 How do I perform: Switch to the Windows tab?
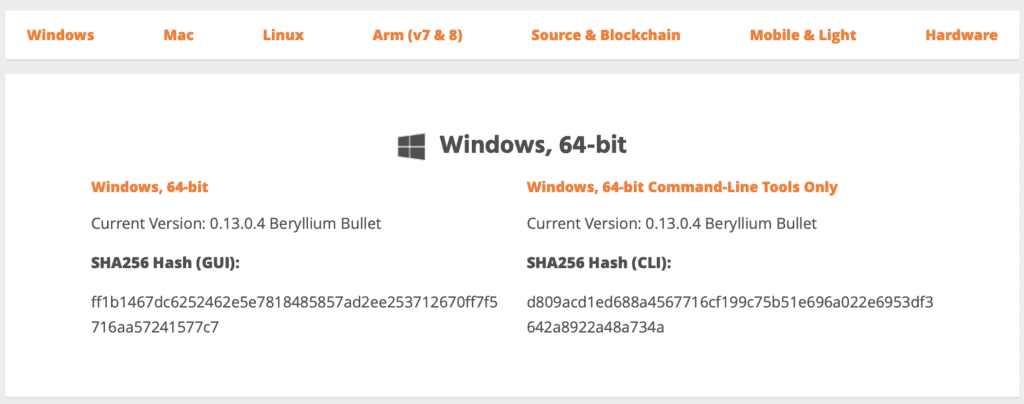(61, 35)
